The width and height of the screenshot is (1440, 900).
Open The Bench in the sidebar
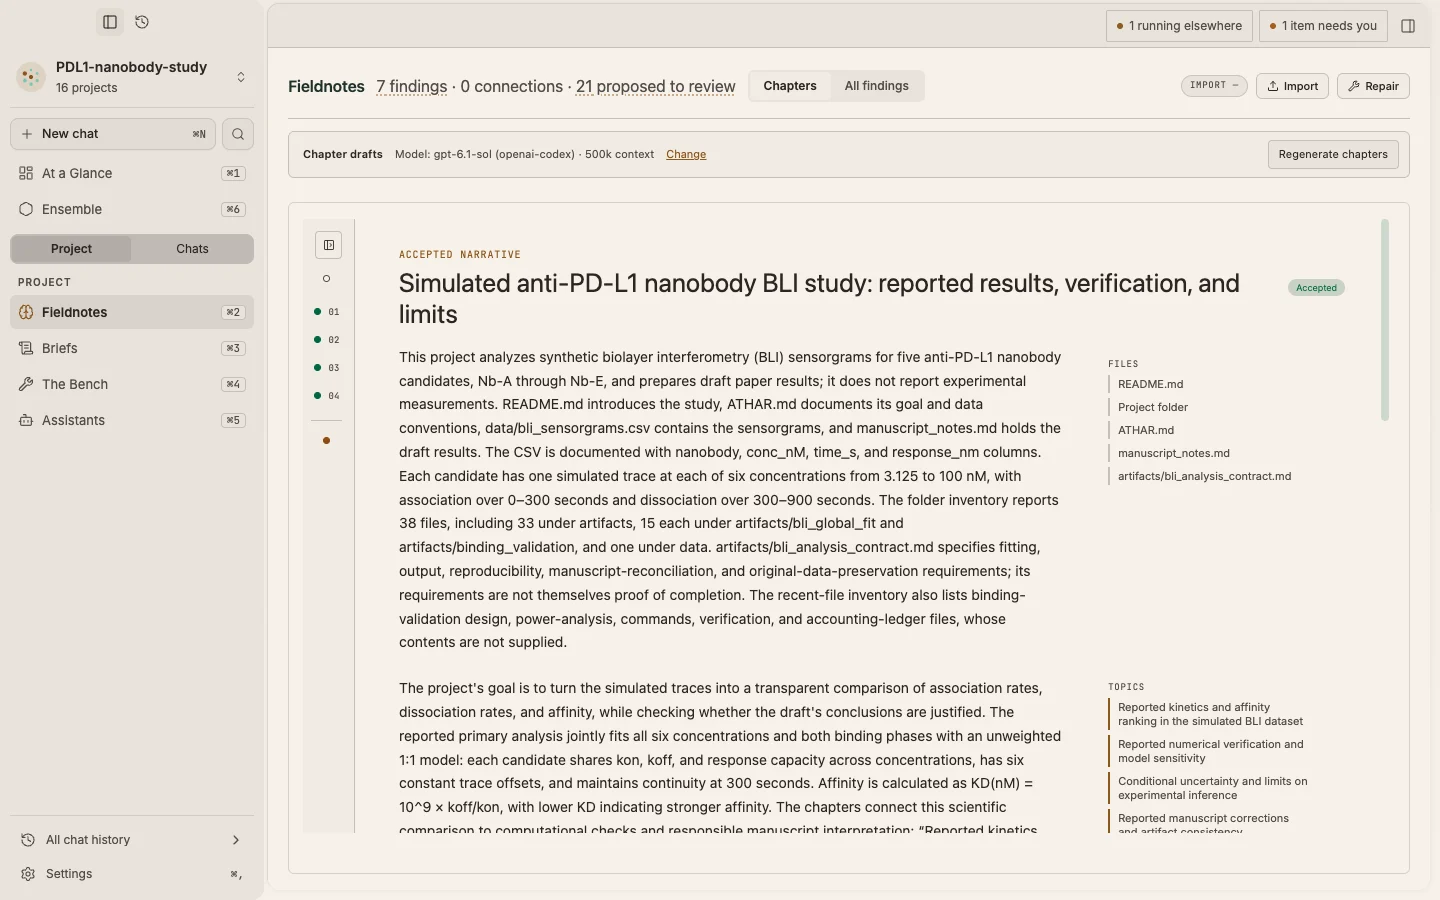(x=132, y=384)
